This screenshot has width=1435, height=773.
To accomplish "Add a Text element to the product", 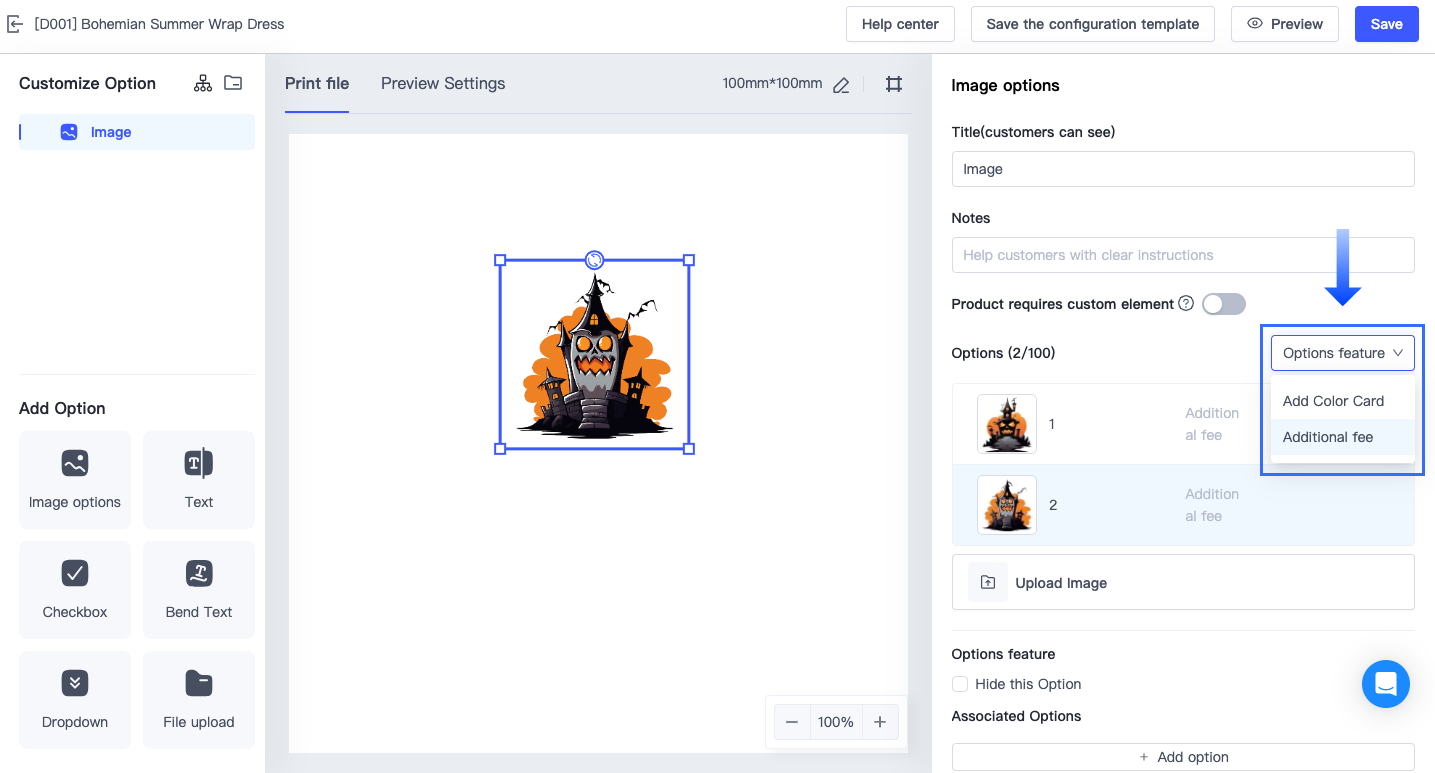I will tap(198, 480).
